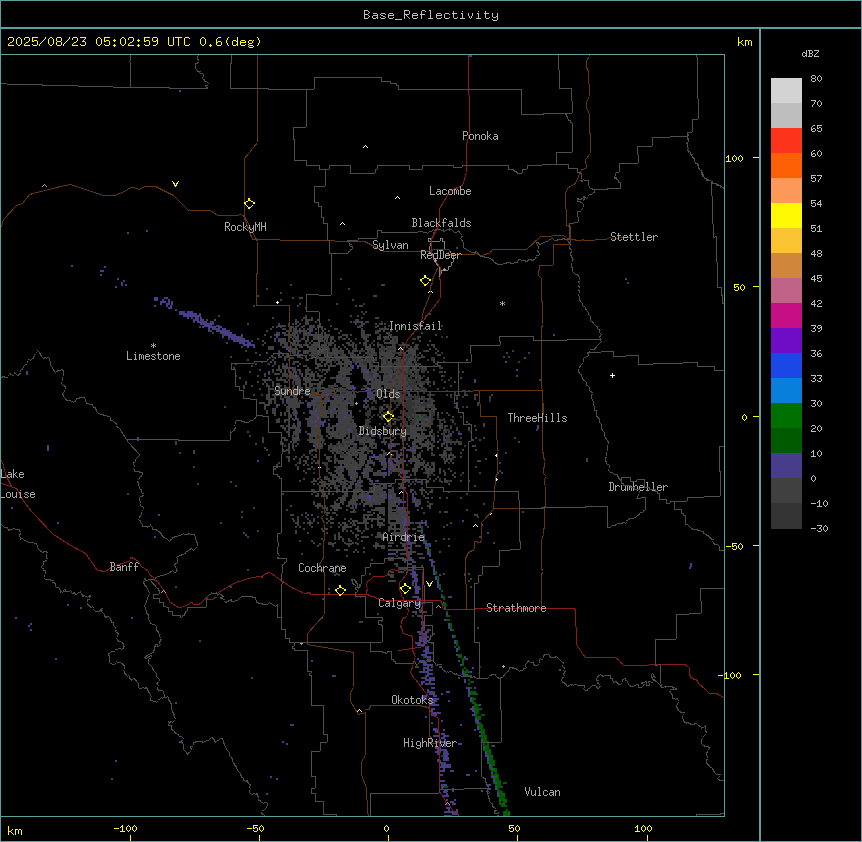This screenshot has height=842, width=862.
Task: Click the km unit label at bottom left
Action: click(x=15, y=830)
